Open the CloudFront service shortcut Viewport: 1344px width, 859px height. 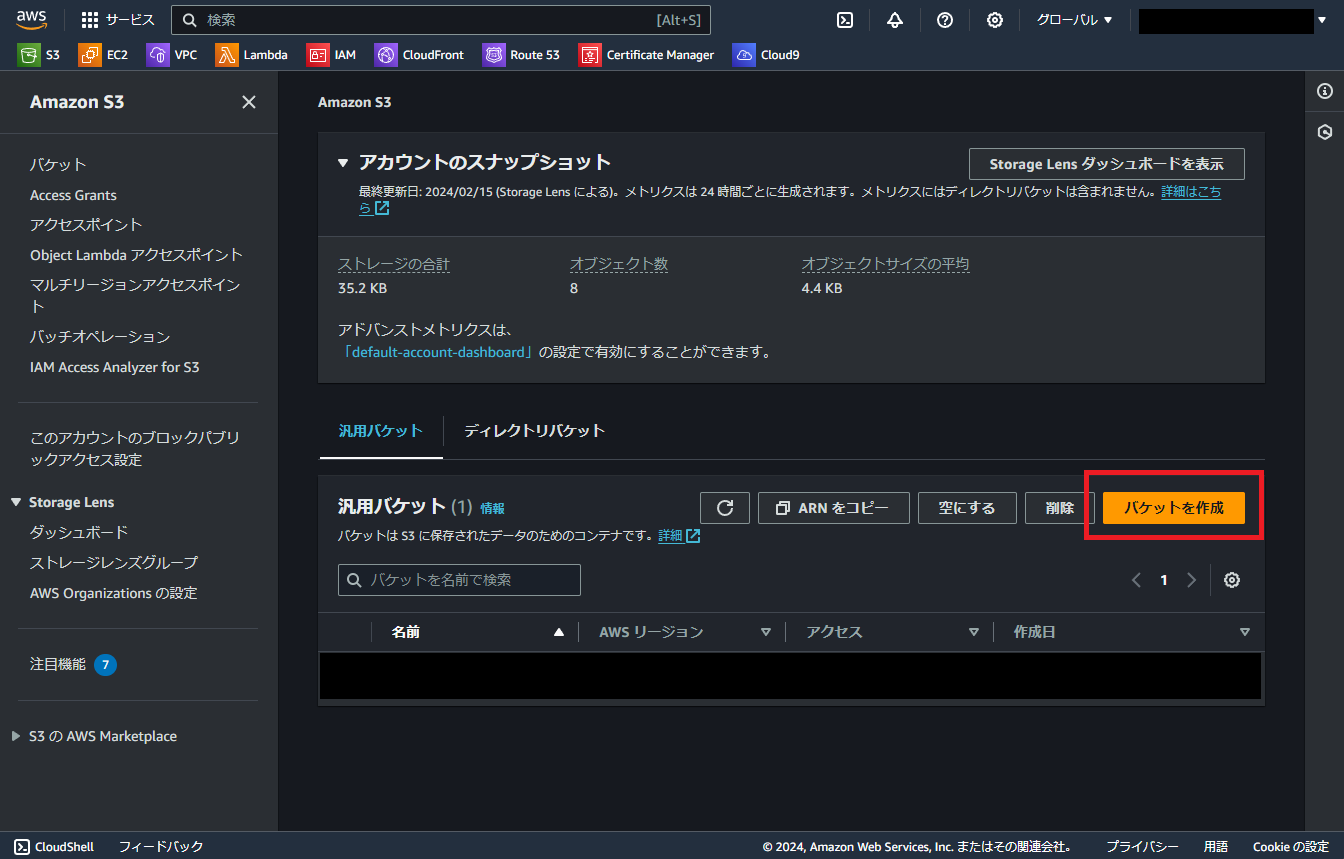(419, 54)
